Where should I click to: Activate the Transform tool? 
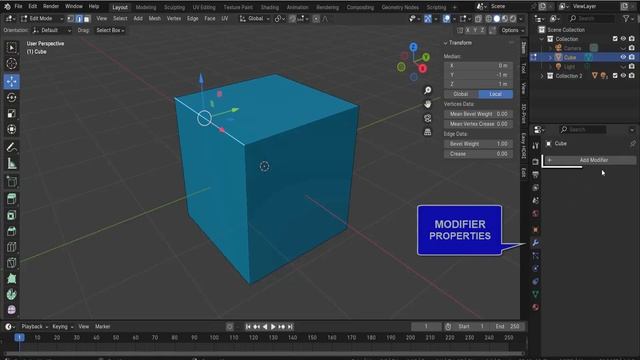11,129
